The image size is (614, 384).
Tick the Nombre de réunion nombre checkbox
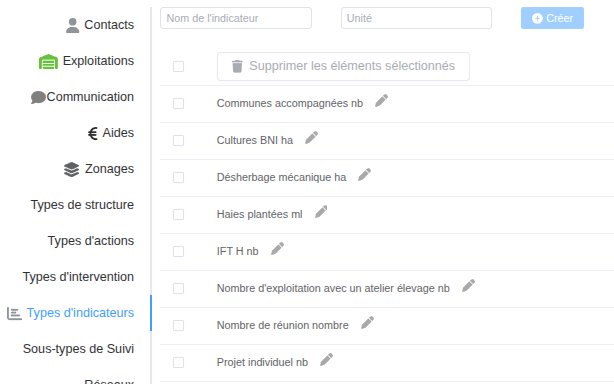tap(179, 325)
